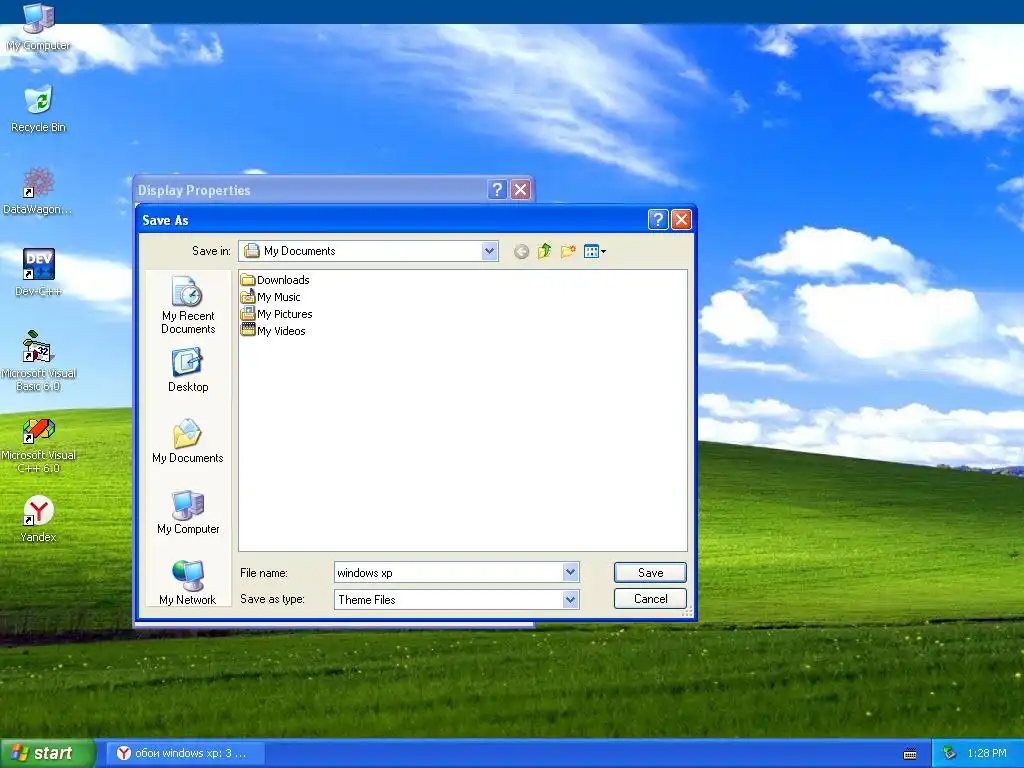
Task: Go to Desktop in places bar
Action: (188, 370)
